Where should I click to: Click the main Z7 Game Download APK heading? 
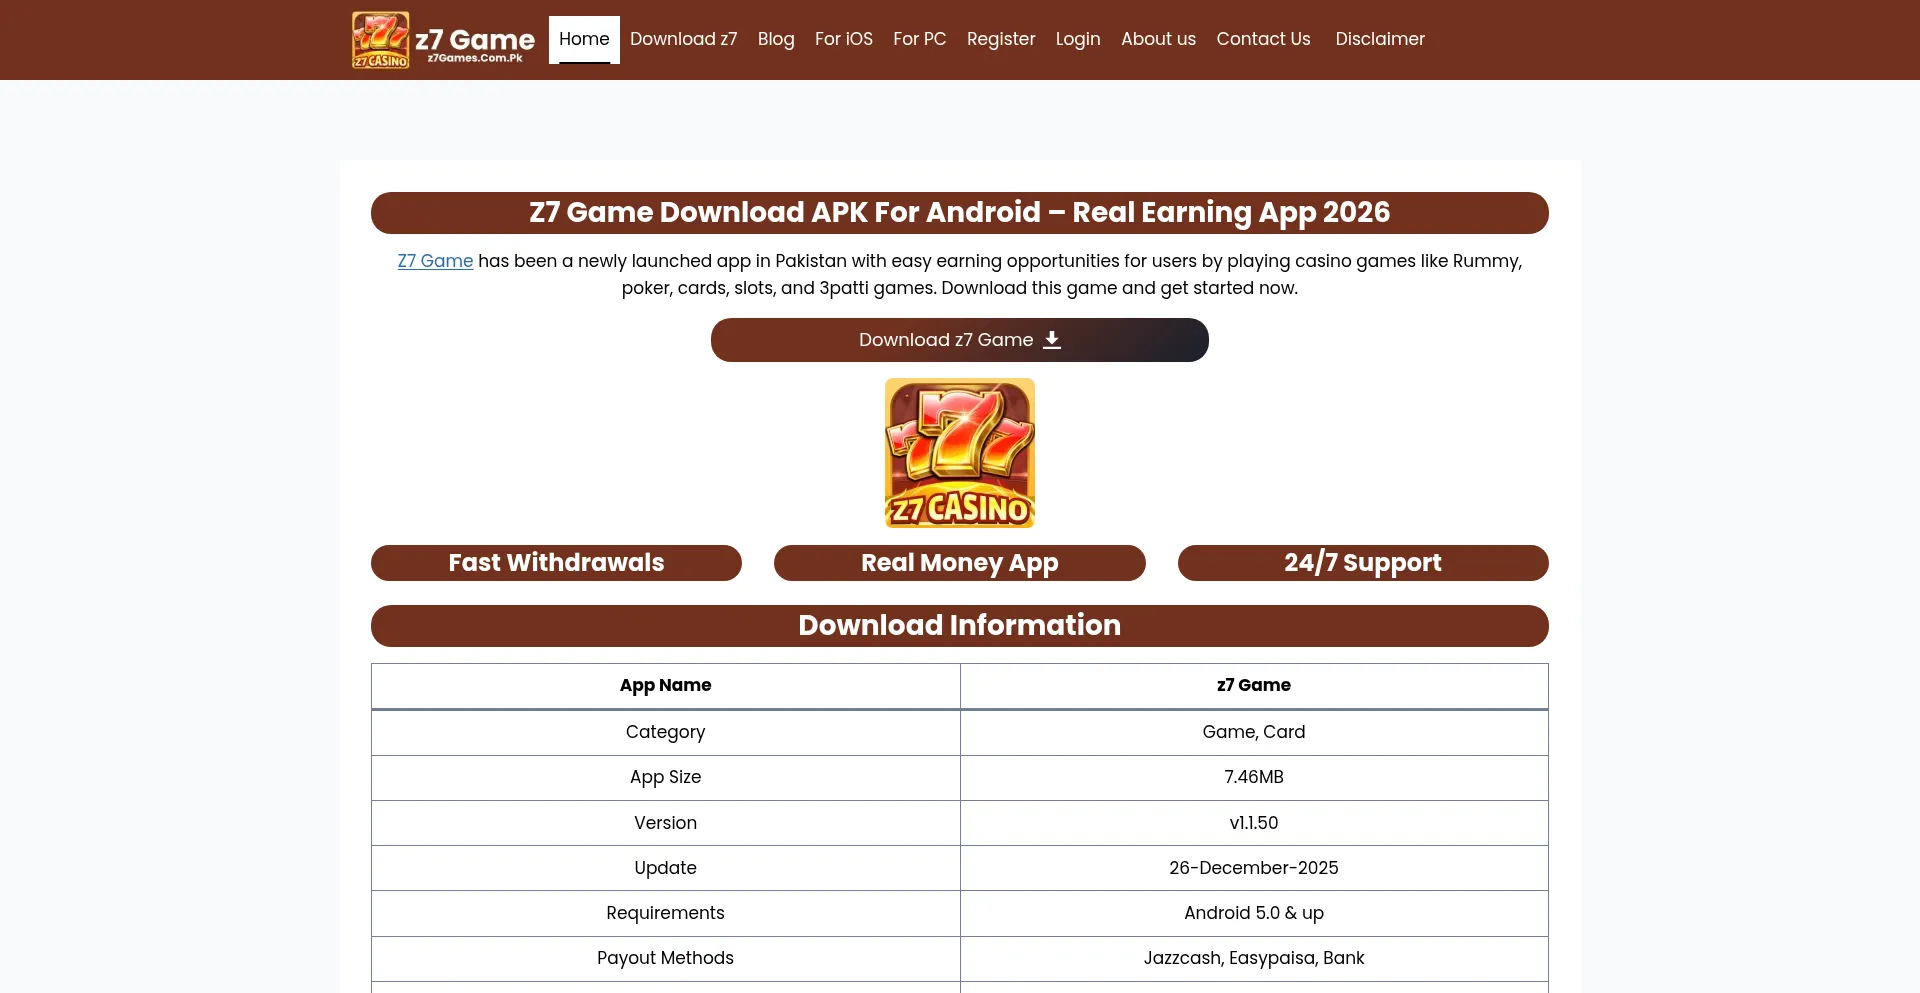[x=960, y=213]
